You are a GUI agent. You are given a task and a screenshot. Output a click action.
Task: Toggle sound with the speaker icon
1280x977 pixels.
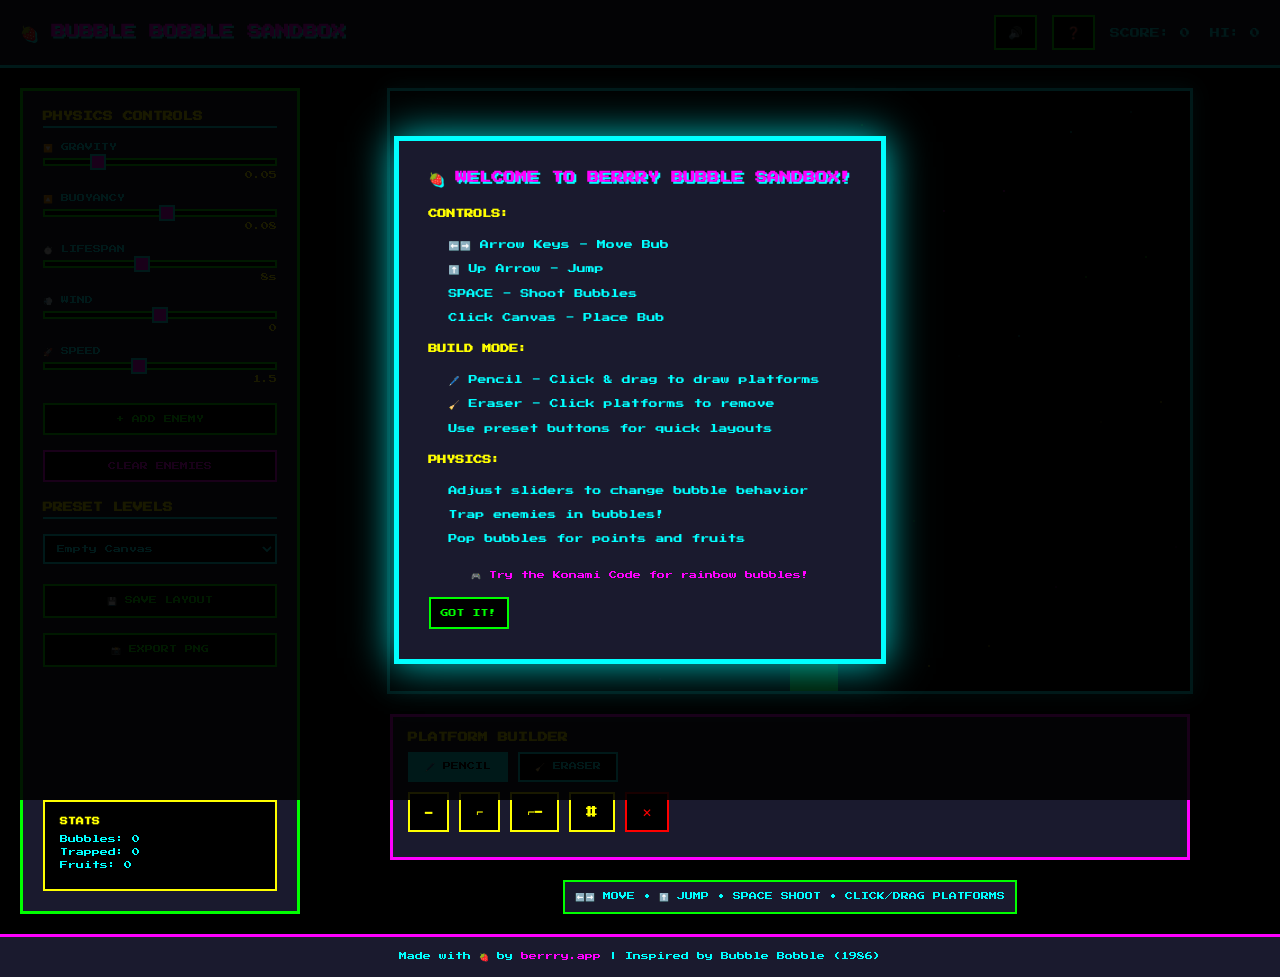[x=1015, y=33]
